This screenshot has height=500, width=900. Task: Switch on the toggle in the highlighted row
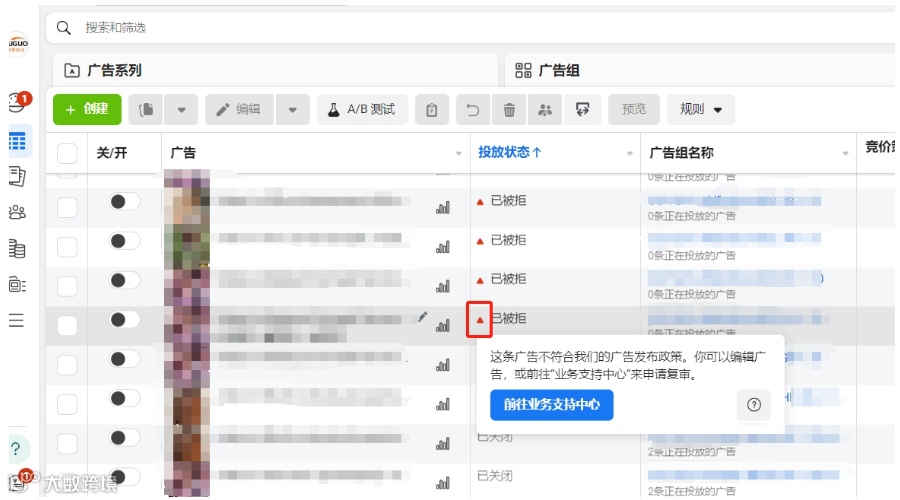pyautogui.click(x=125, y=320)
